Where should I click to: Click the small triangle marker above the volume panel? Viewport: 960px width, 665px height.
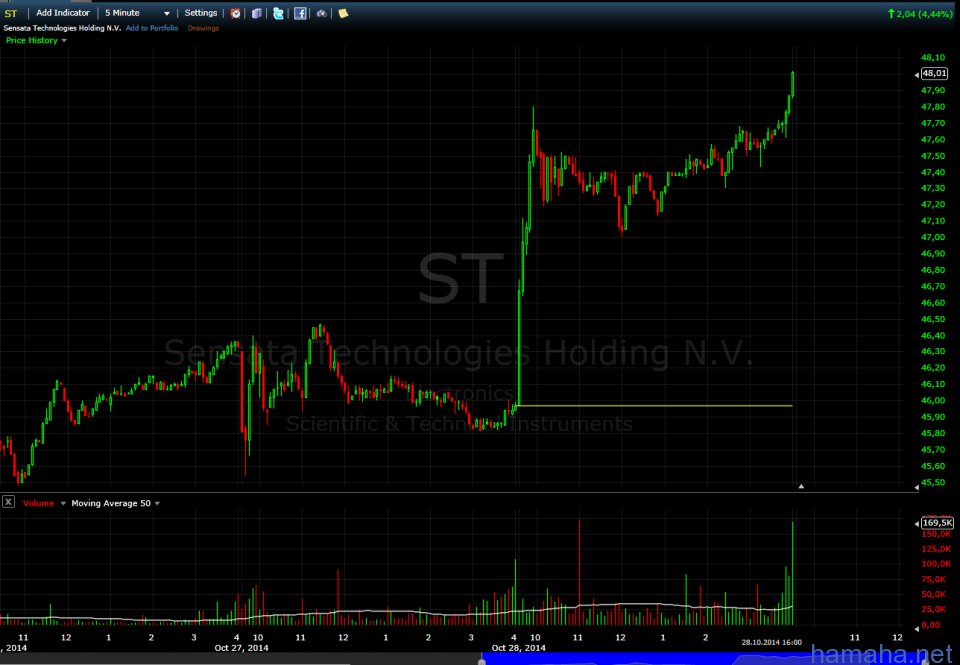pyautogui.click(x=801, y=486)
